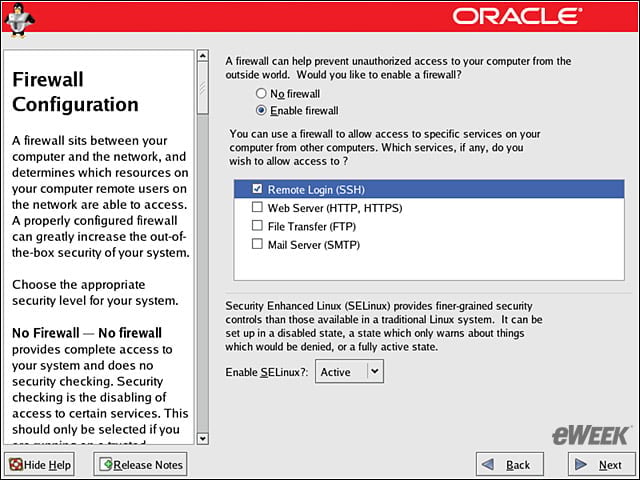Check the Mail Server (SMTP) box
This screenshot has height=480, width=640.
(x=257, y=244)
